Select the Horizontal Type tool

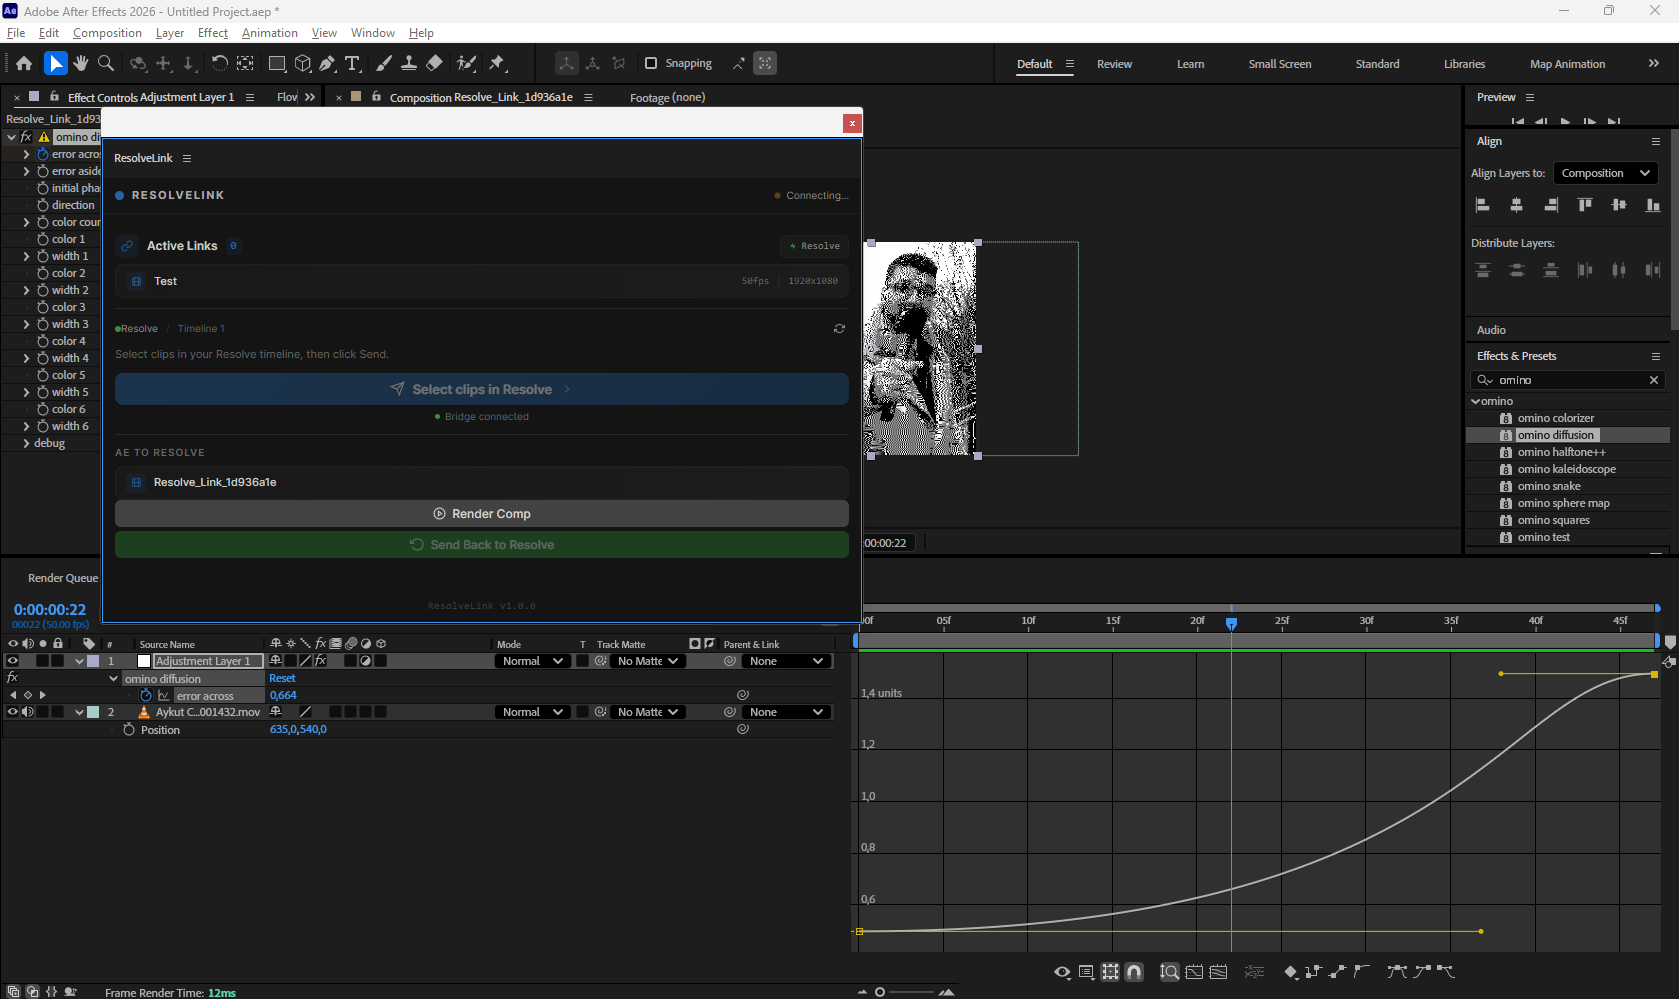click(352, 64)
